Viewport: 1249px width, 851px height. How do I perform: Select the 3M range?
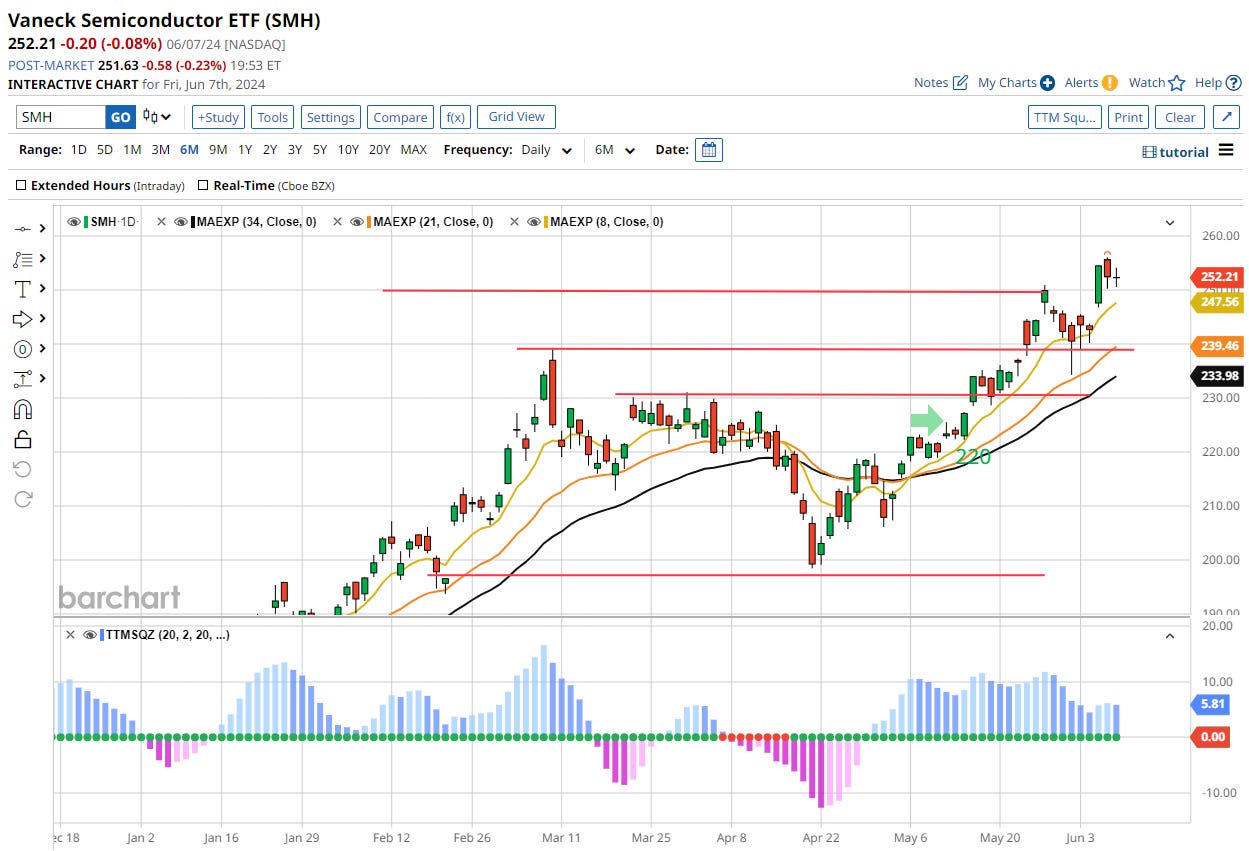160,150
